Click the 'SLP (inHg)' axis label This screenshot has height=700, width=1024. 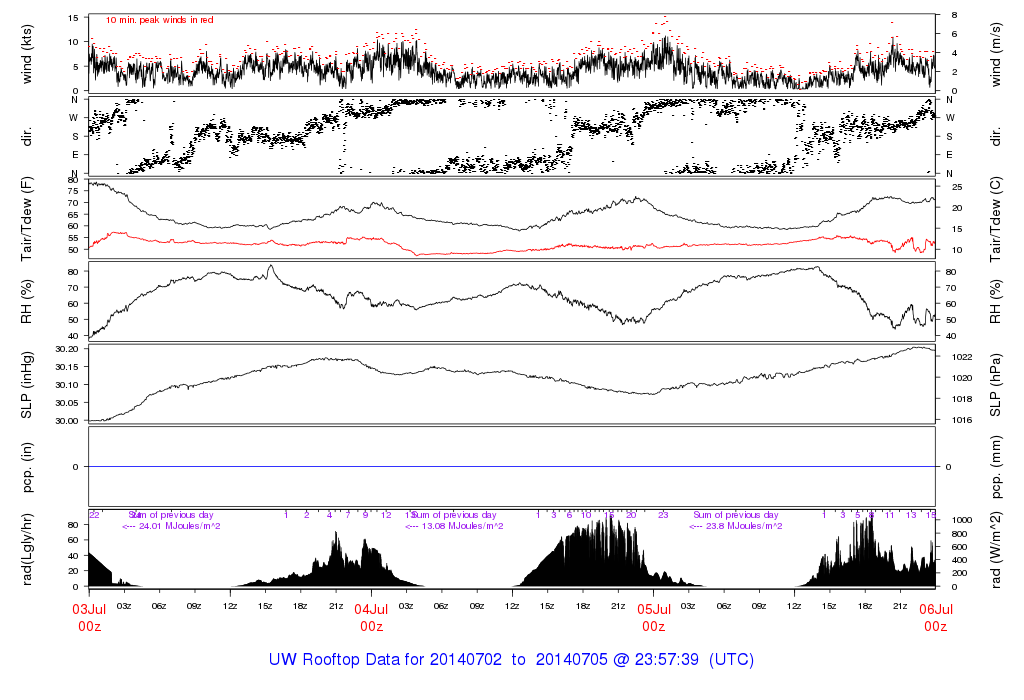pos(27,384)
